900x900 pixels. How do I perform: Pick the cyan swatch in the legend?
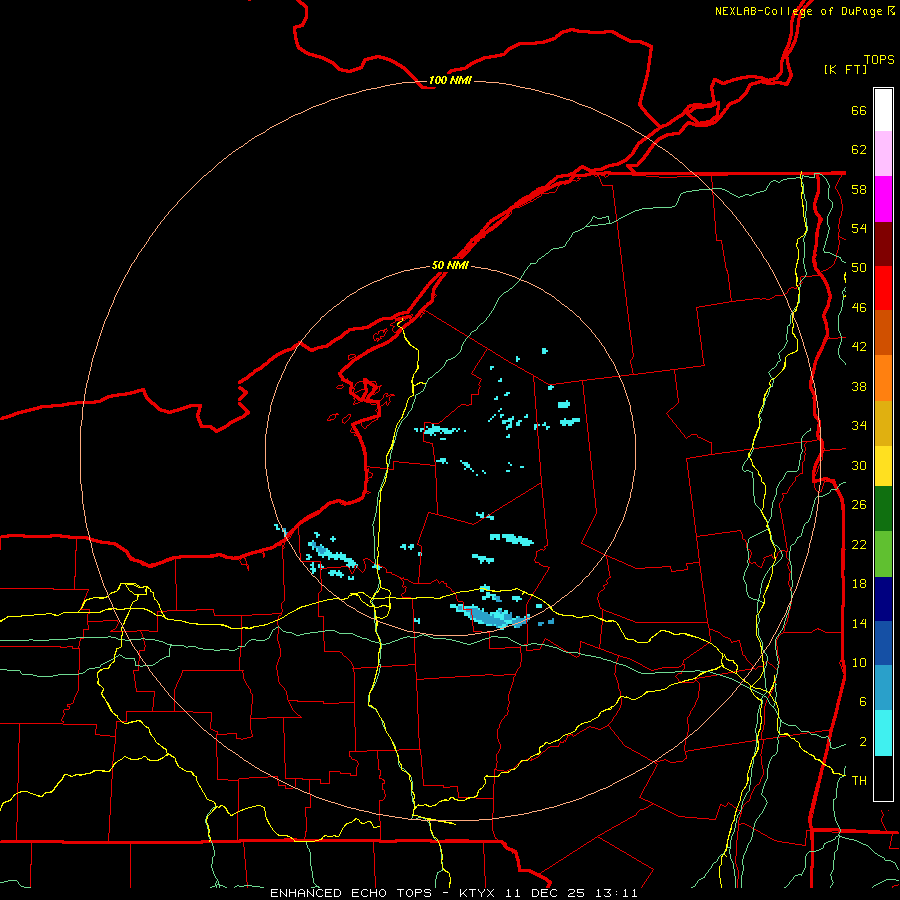pos(883,733)
